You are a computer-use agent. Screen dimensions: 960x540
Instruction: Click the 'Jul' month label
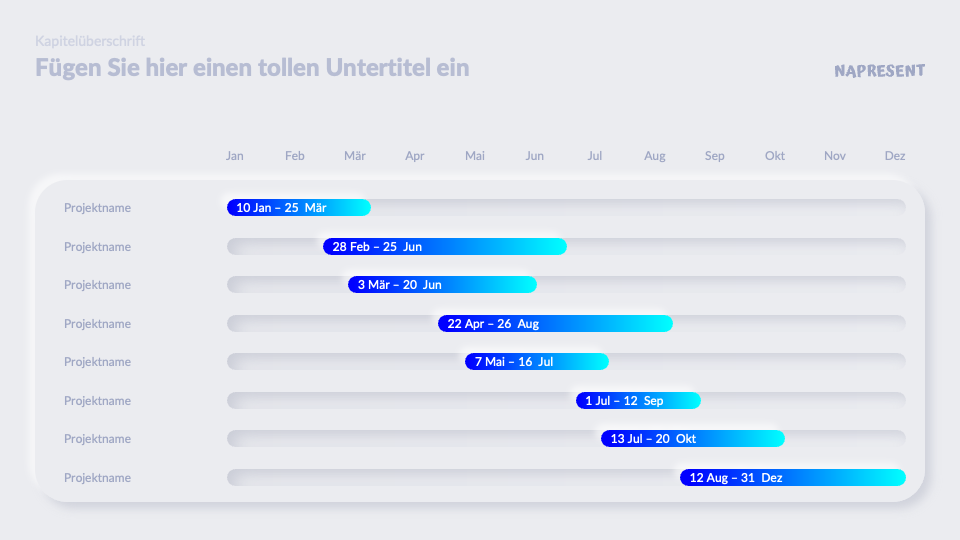[595, 156]
